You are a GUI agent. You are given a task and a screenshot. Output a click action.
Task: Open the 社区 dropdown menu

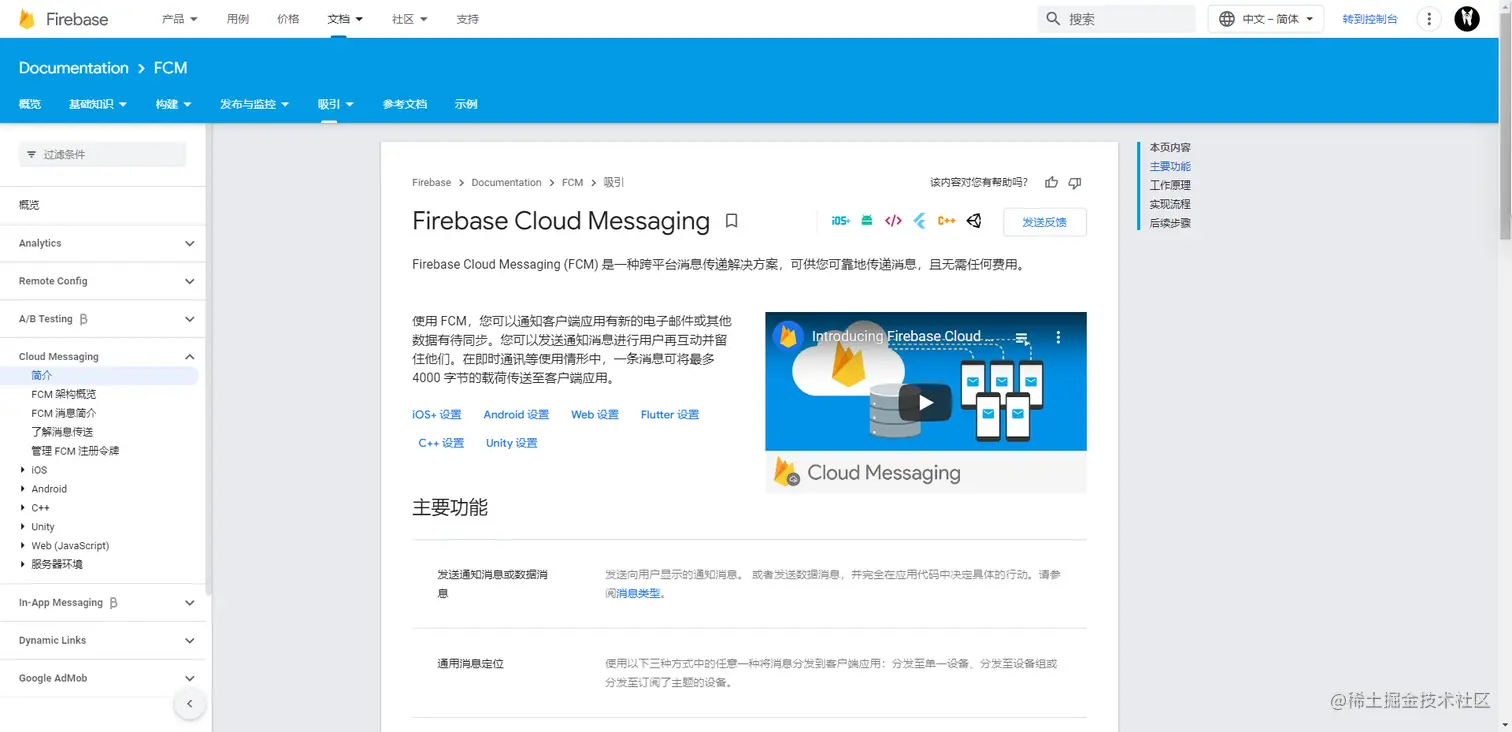[410, 19]
